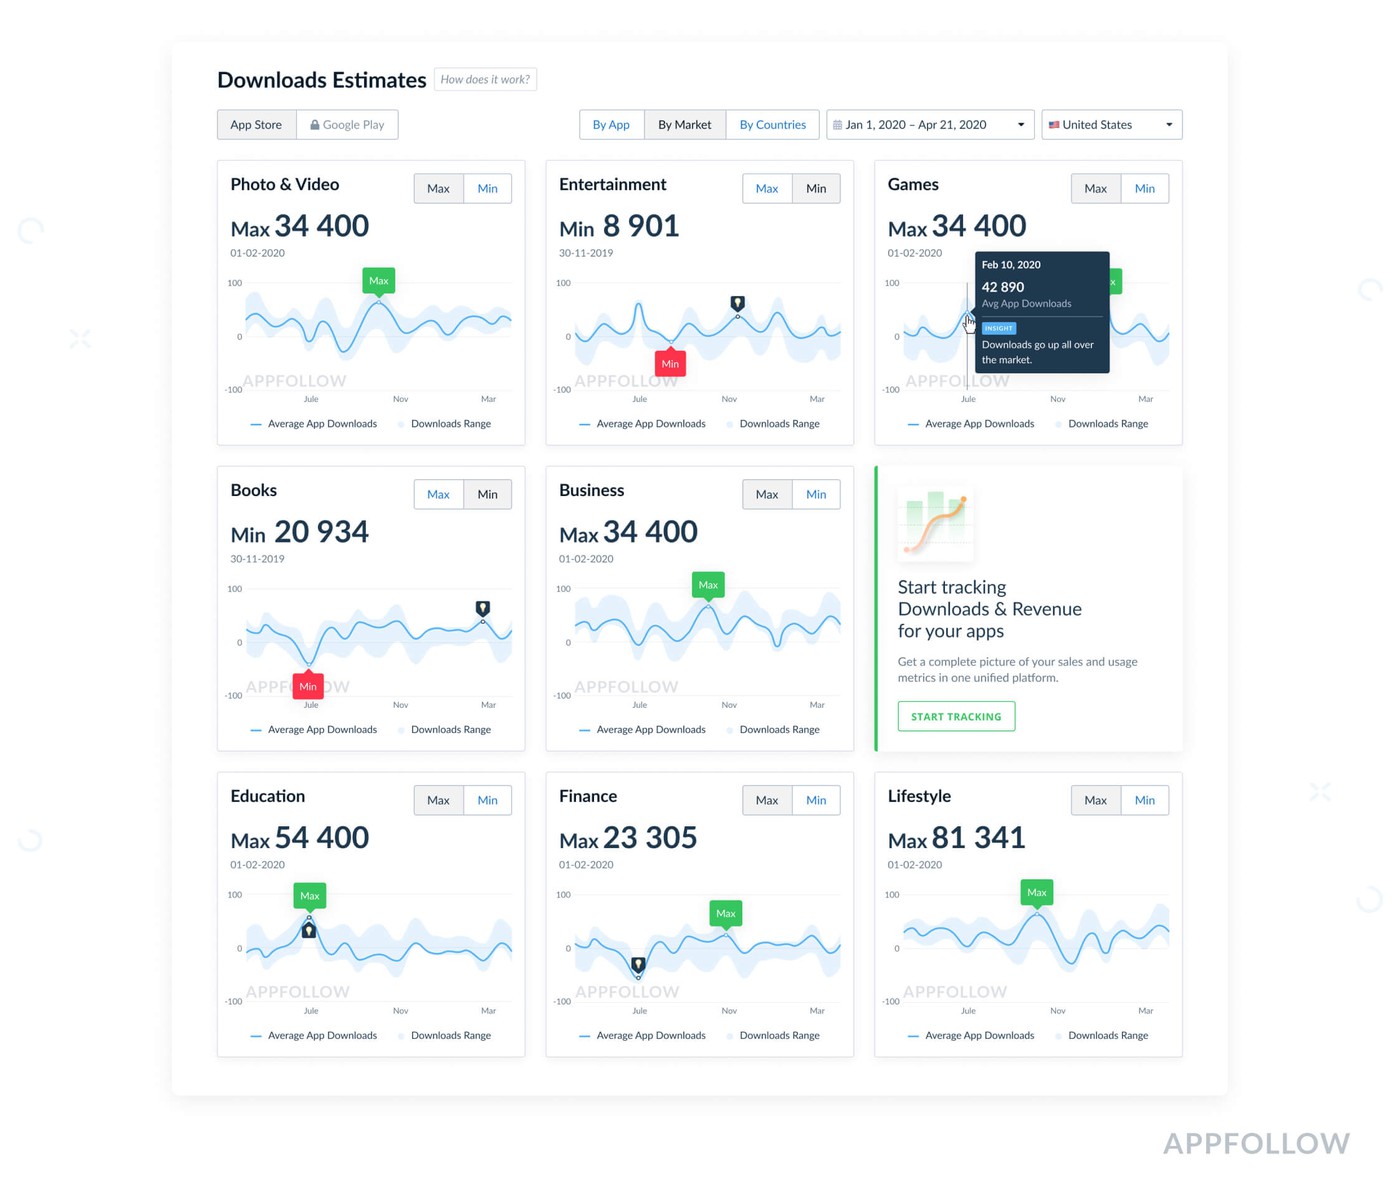
Task: Click the red Min marker in Books chart
Action: [308, 686]
